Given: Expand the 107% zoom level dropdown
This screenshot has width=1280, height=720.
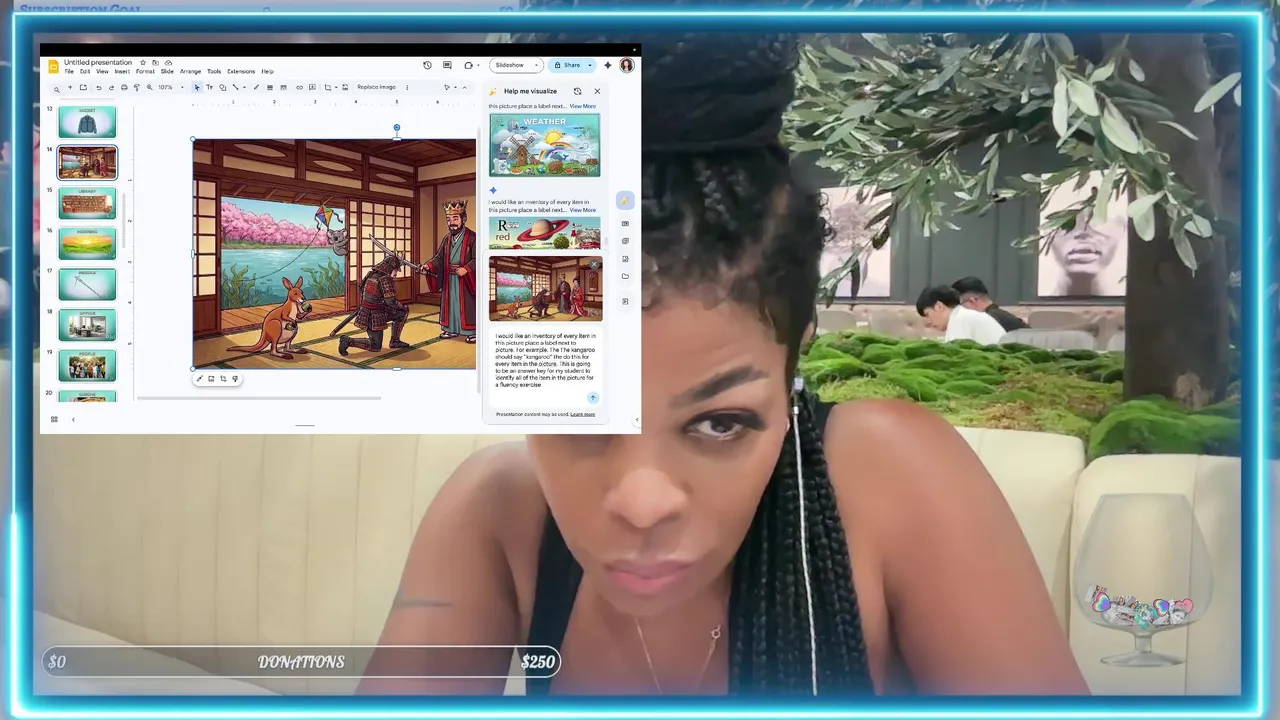Looking at the screenshot, I should [182, 87].
